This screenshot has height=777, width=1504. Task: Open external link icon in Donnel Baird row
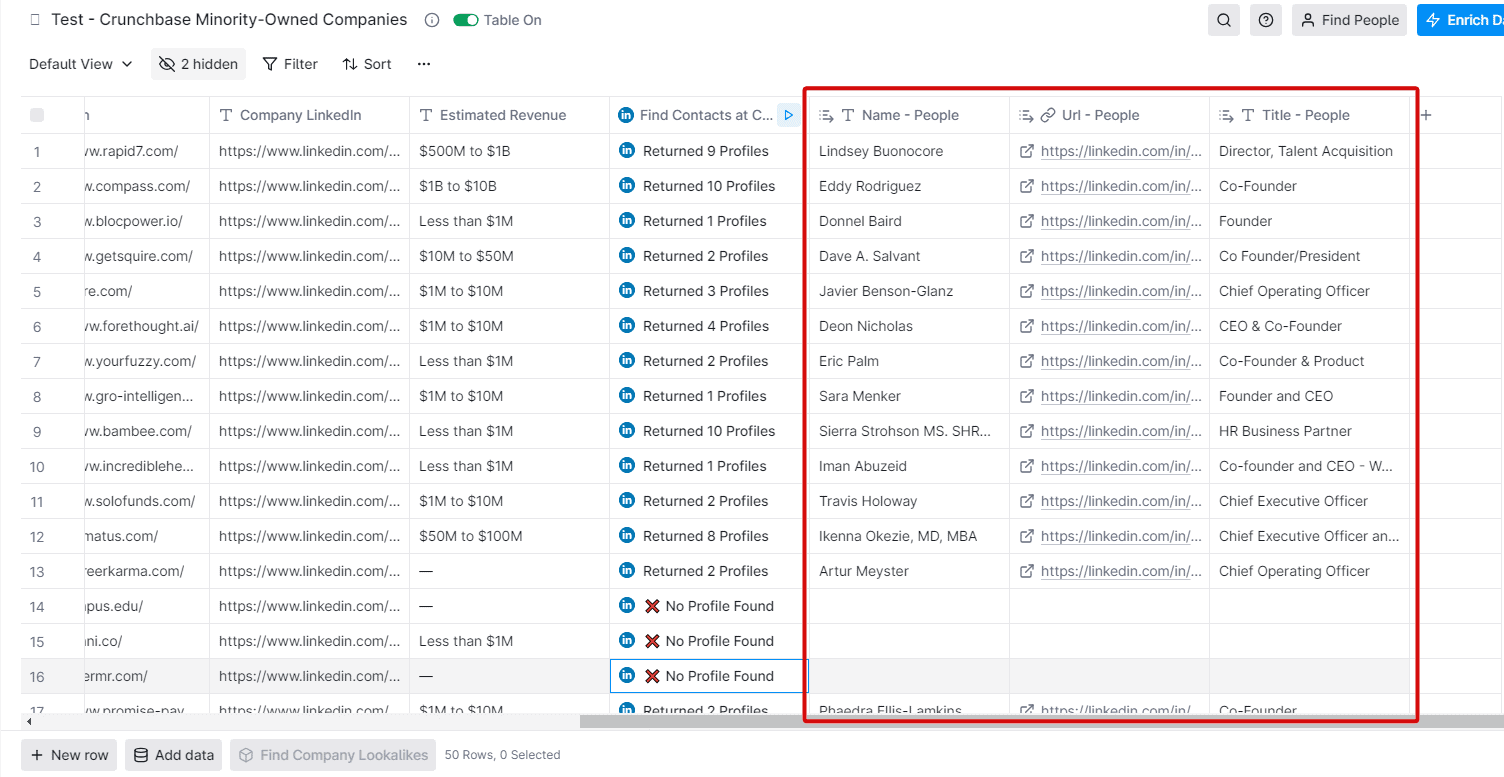pos(1026,221)
